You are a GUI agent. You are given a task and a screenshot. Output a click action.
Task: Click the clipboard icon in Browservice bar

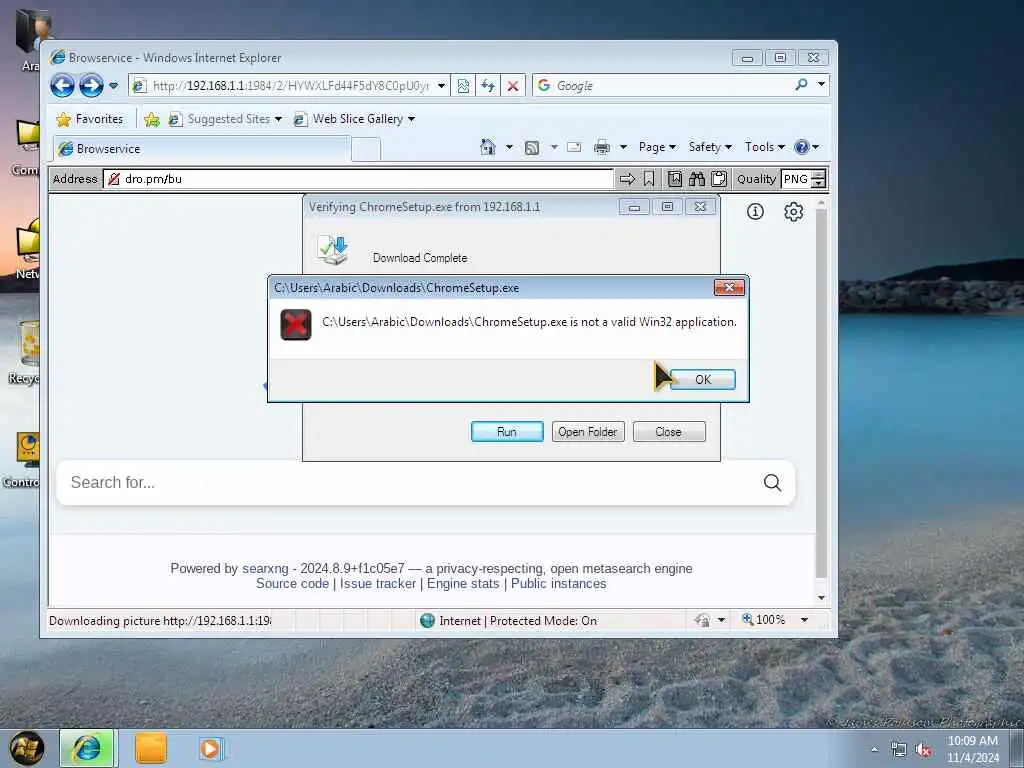719,179
